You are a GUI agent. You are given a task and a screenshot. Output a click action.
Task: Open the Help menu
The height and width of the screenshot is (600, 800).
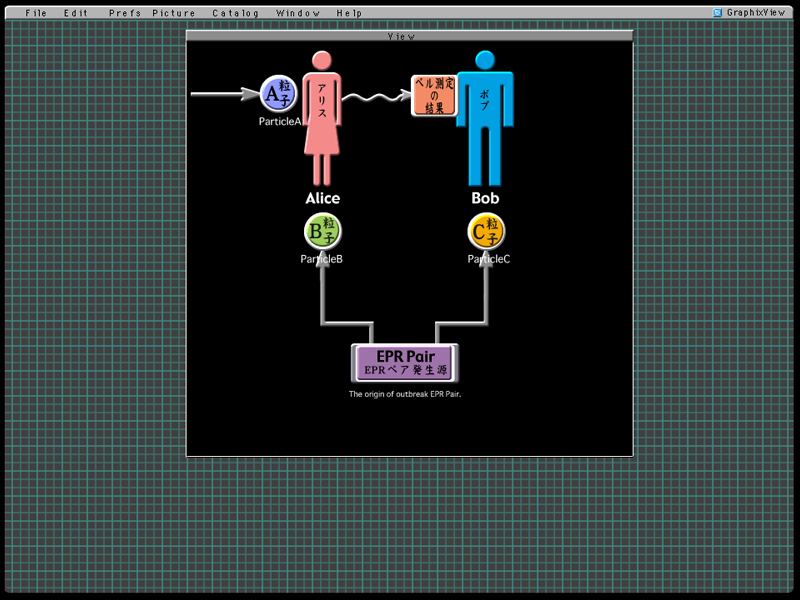pyautogui.click(x=350, y=13)
